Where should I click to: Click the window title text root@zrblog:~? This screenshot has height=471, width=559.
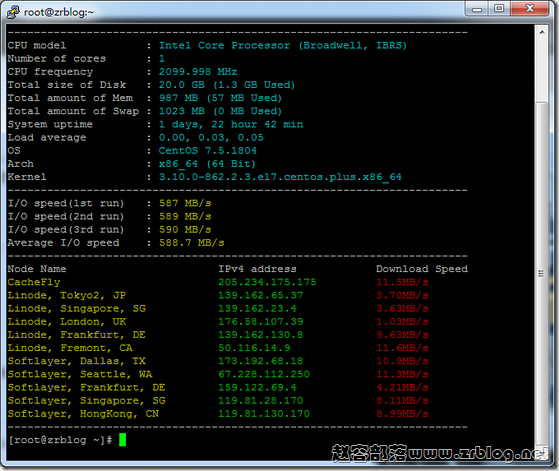pyautogui.click(x=58, y=12)
